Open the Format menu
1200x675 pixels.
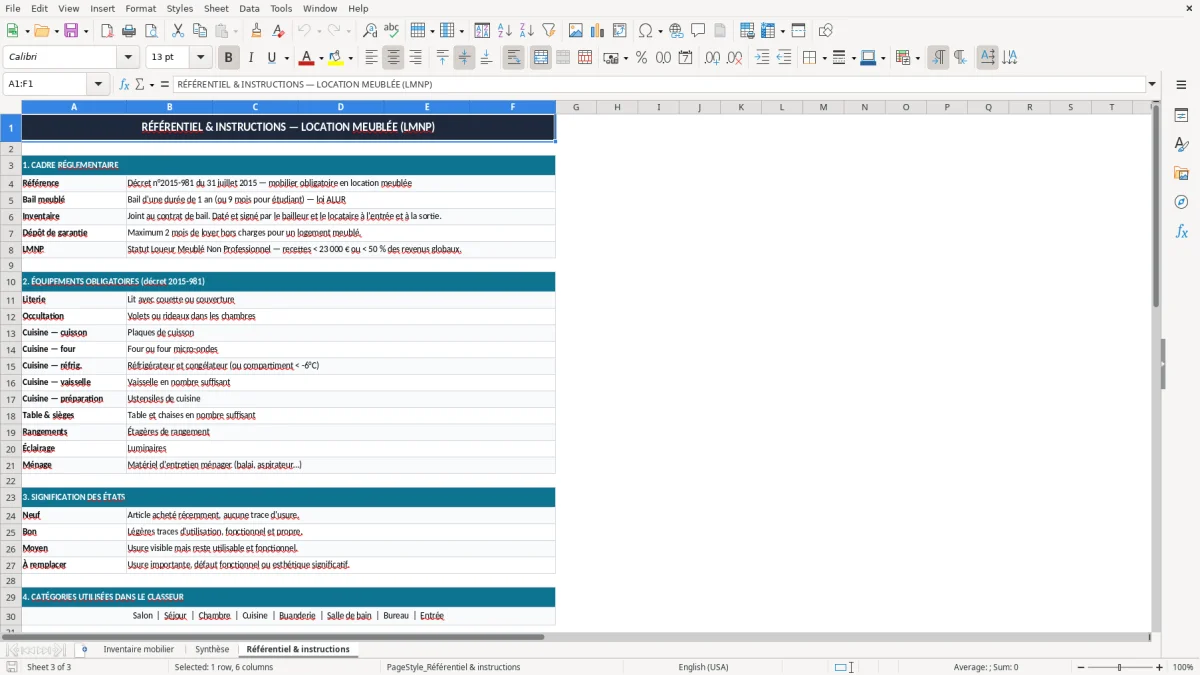click(x=140, y=8)
